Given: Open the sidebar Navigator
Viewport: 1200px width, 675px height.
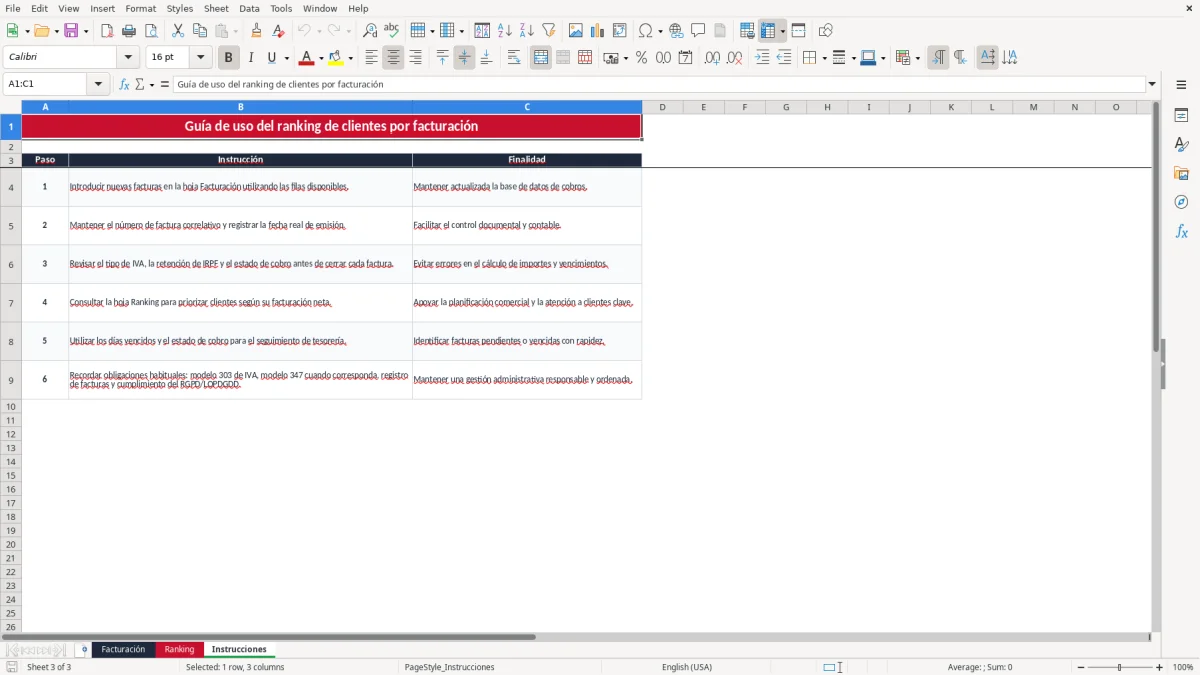Looking at the screenshot, I should (1181, 202).
